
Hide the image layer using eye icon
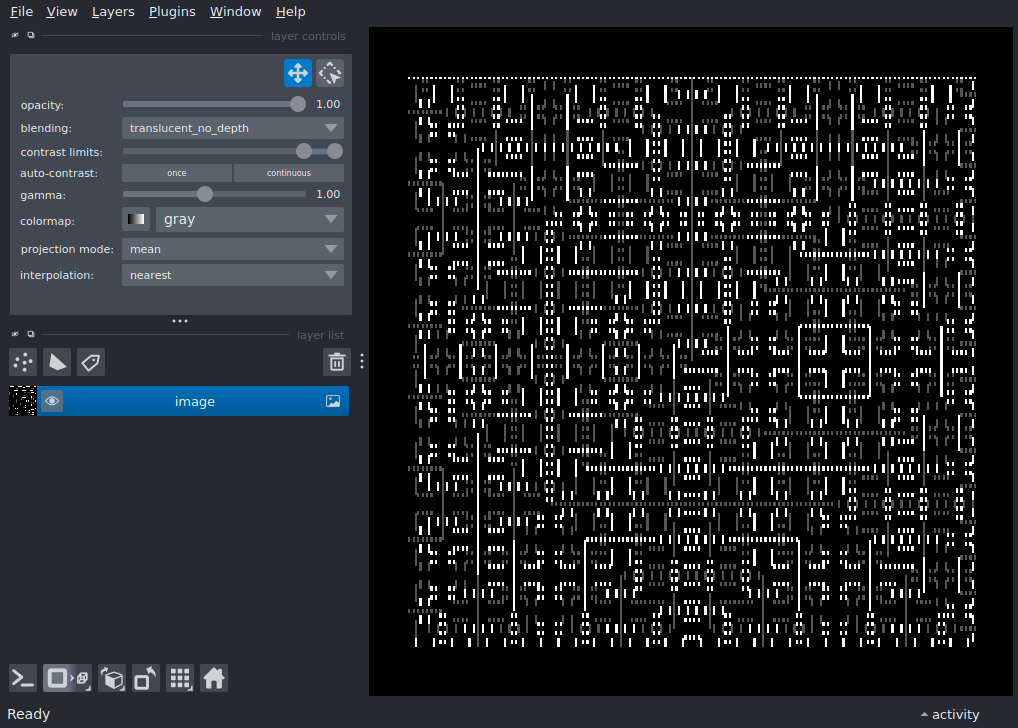pos(52,401)
